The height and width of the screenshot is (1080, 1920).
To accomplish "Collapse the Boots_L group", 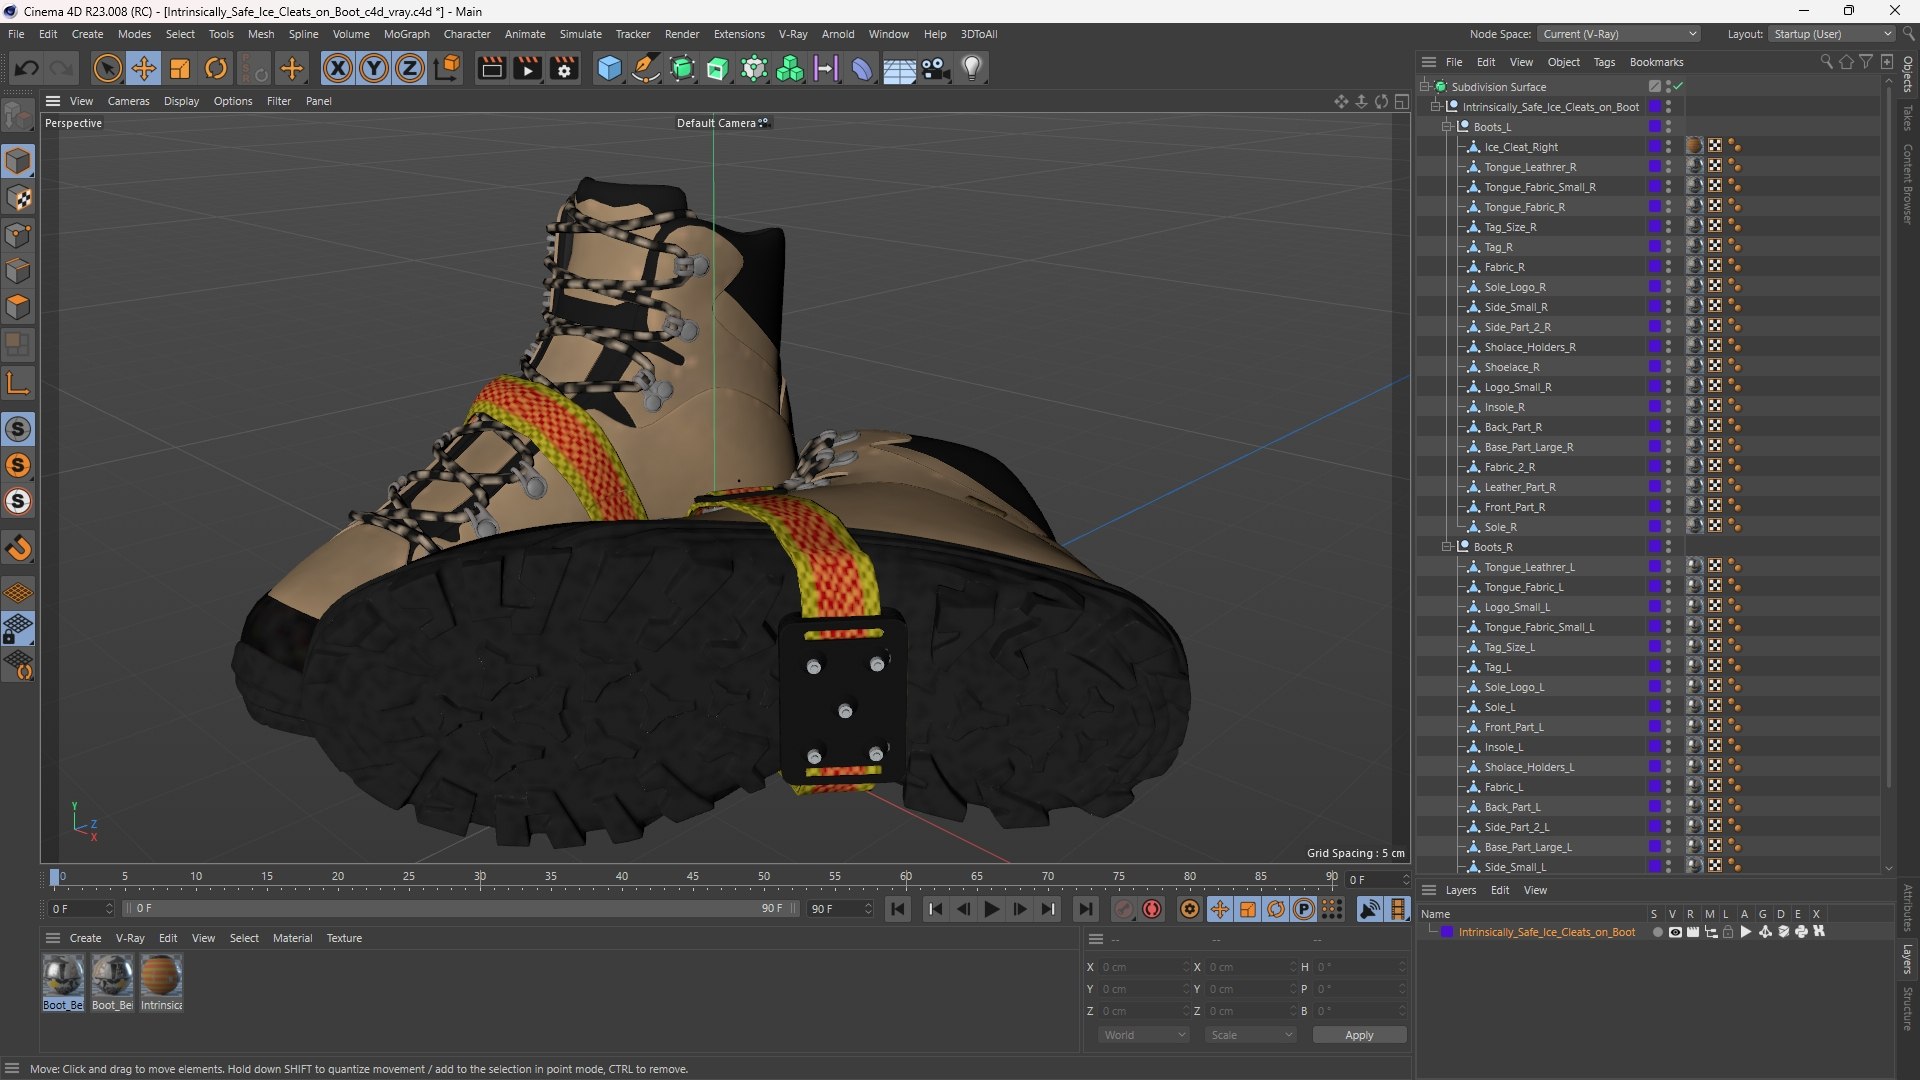I will [1446, 127].
